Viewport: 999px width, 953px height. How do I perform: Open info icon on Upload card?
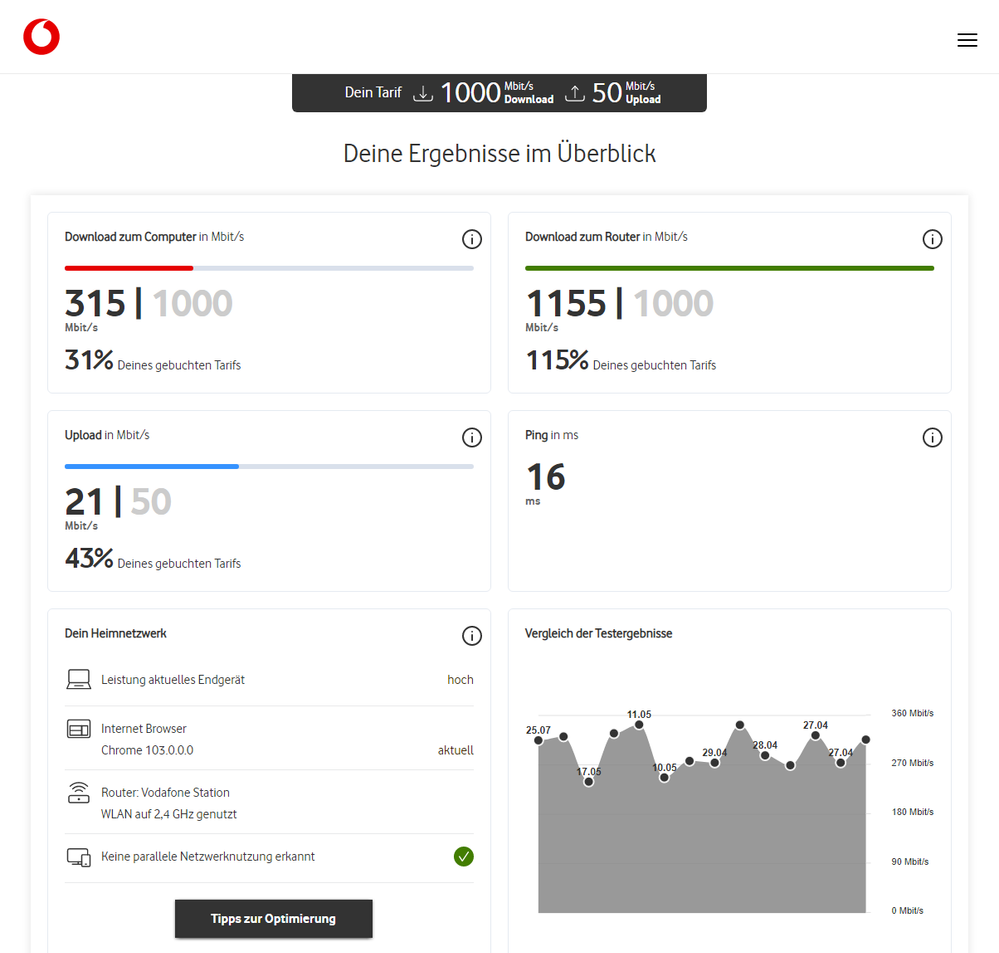tap(471, 438)
